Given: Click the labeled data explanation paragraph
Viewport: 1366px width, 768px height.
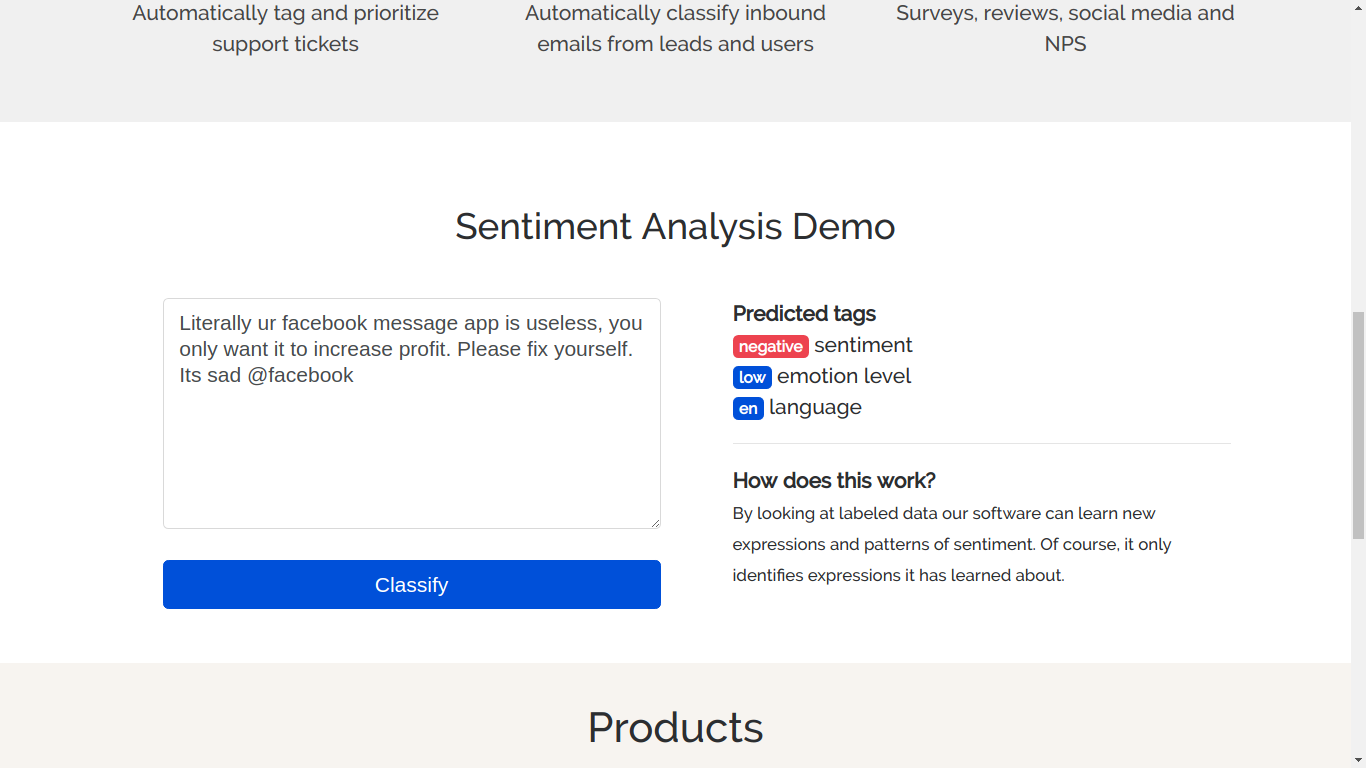Looking at the screenshot, I should [x=950, y=544].
